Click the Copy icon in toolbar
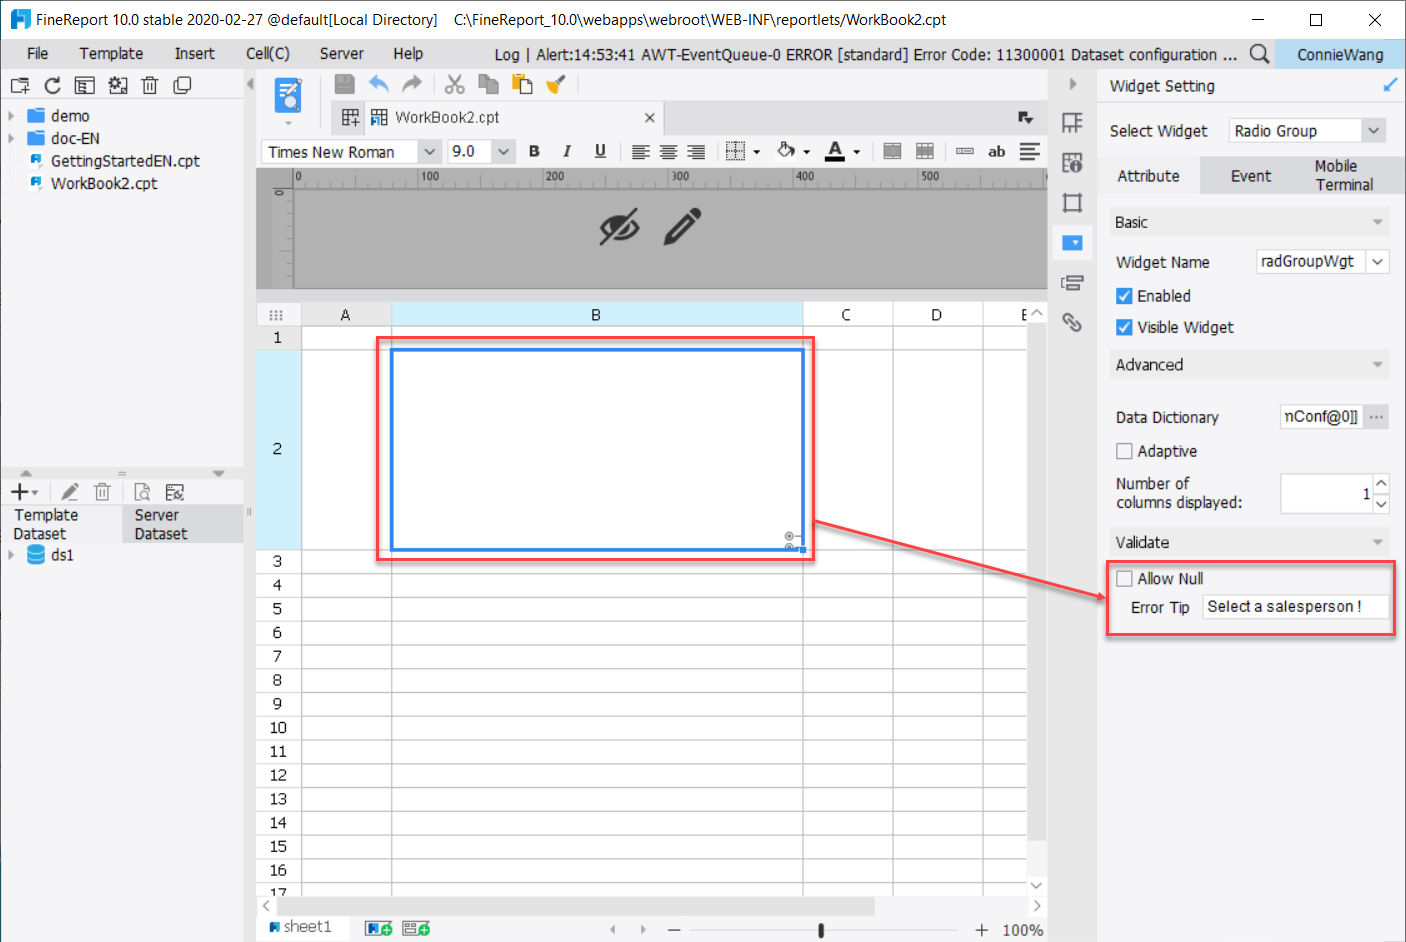The image size is (1406, 942). click(x=488, y=84)
